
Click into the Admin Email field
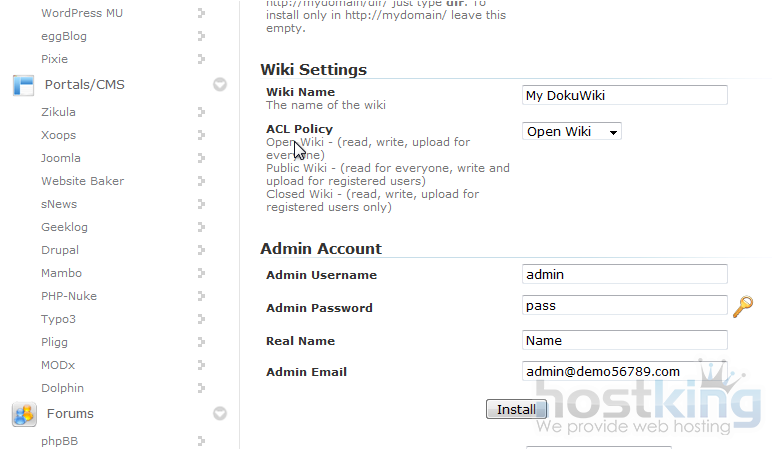tap(625, 372)
